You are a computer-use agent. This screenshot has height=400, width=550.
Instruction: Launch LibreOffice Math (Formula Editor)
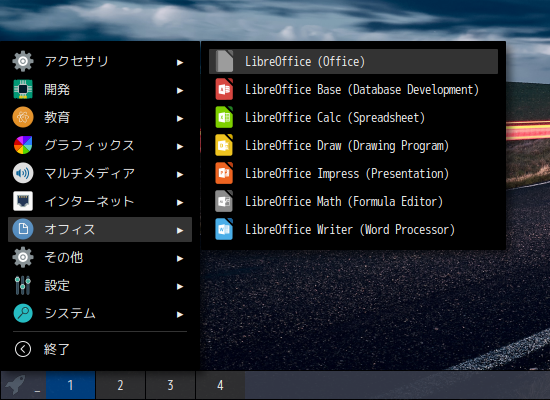point(353,201)
